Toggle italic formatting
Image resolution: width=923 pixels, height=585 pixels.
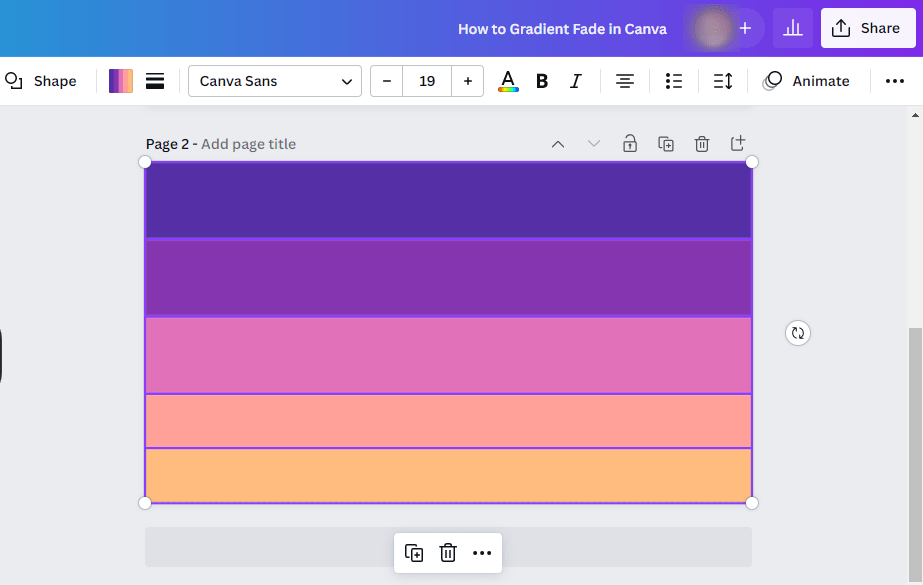[x=575, y=81]
